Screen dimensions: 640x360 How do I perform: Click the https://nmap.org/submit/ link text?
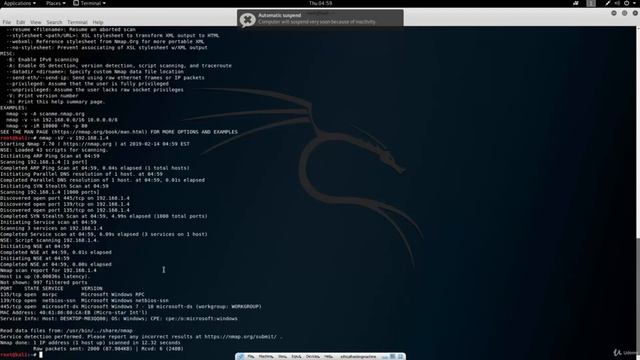240,337
